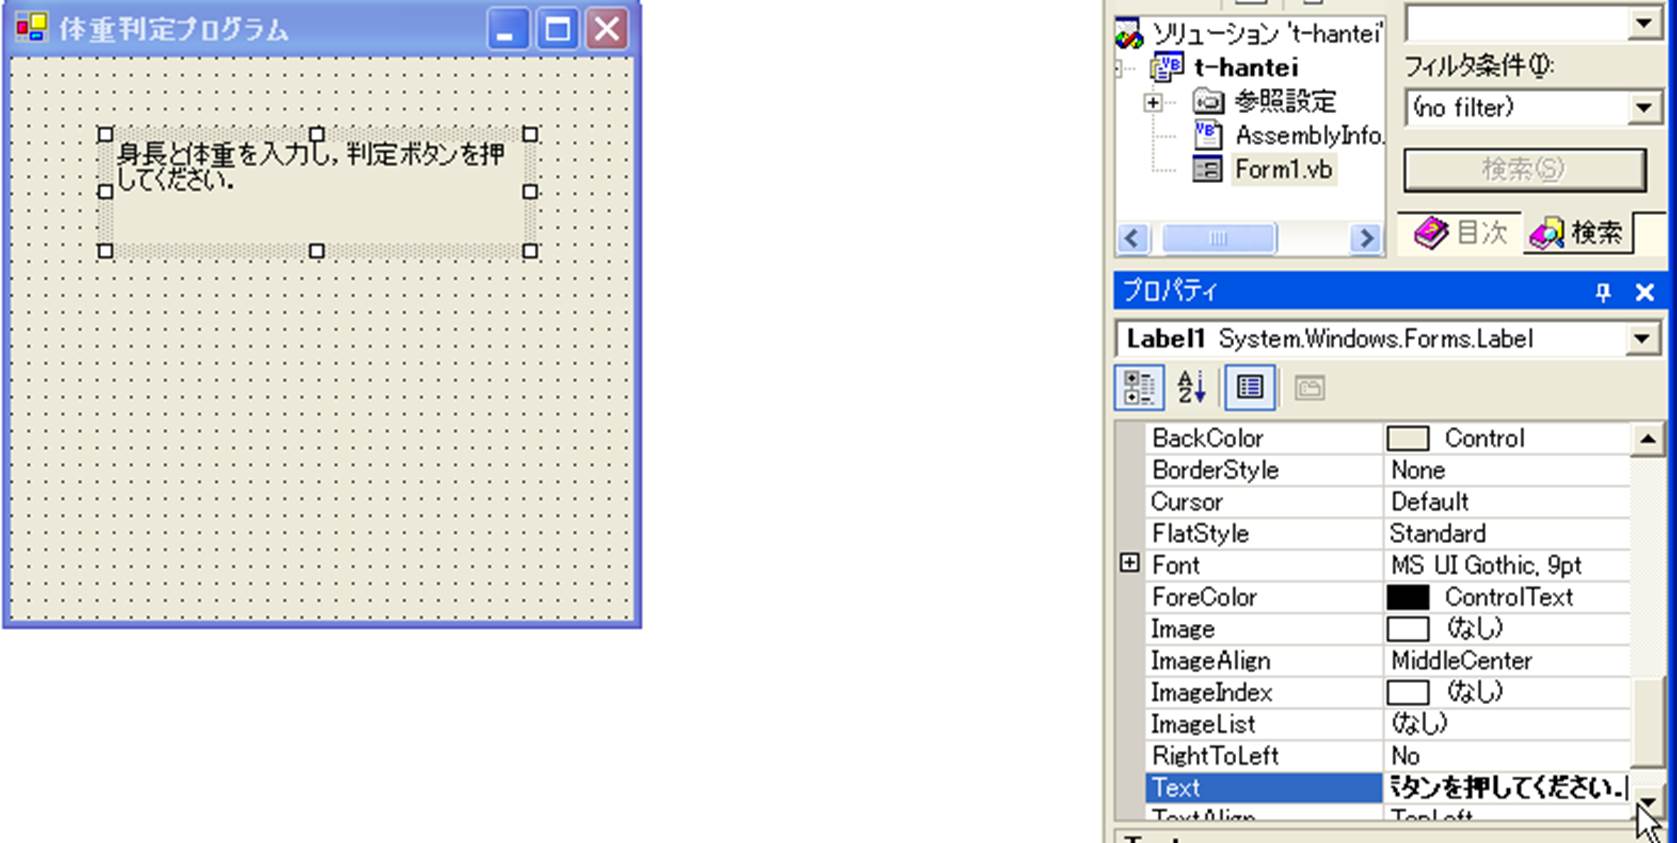1677x843 pixels.
Task: Click the Categorized view icon in Properties
Action: tap(1138, 388)
